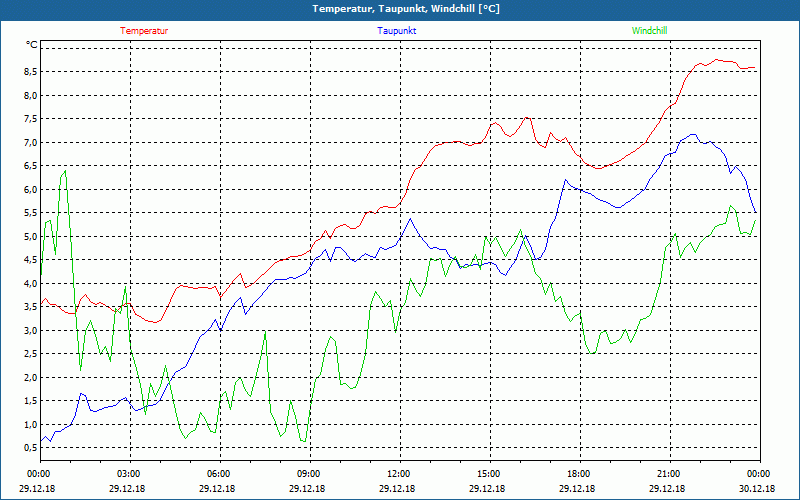Screen dimensions: 800x500
Task: Click the 03:00 time label
Action: click(x=127, y=474)
